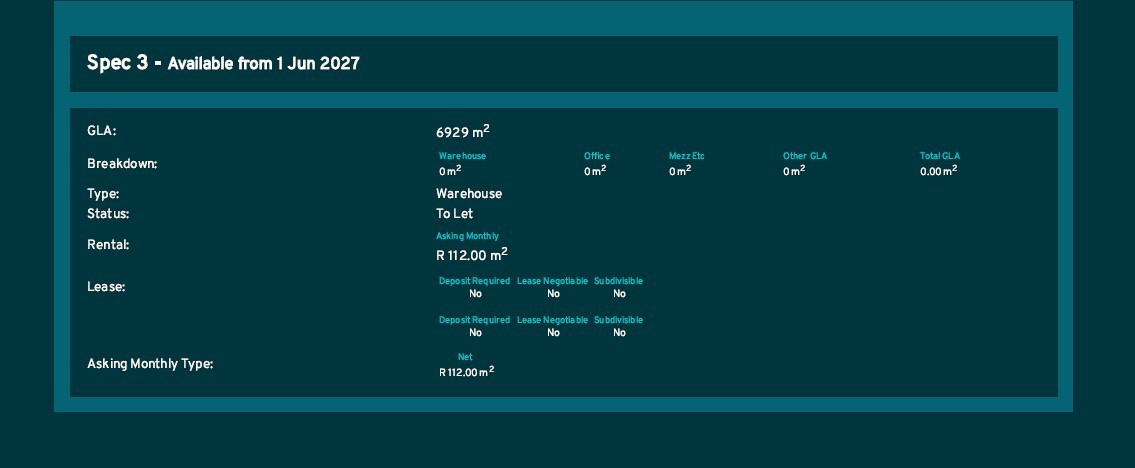Select the '0.00 m²' Total GLA value

[x=938, y=171]
